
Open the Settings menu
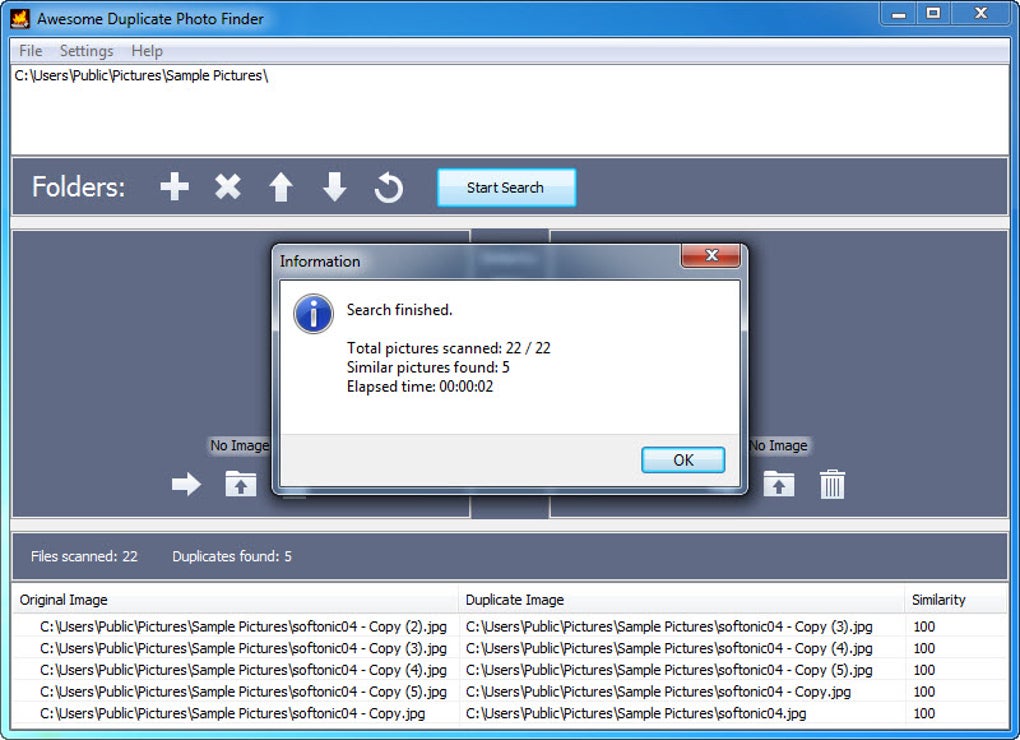[87, 51]
